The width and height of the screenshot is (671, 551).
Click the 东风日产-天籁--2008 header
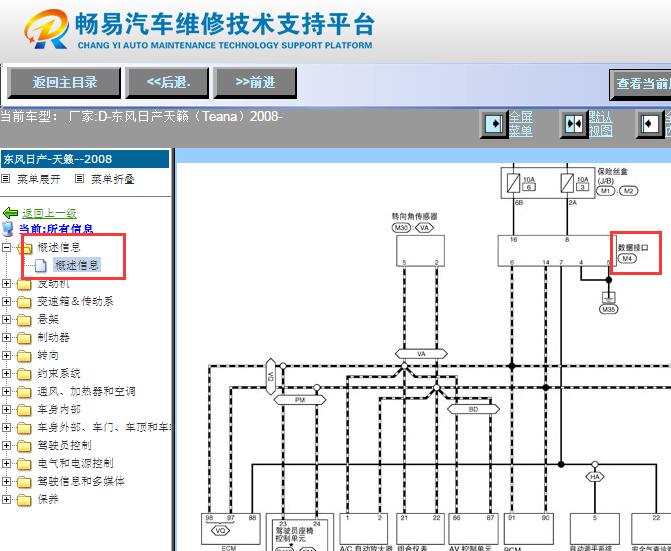coord(85,159)
